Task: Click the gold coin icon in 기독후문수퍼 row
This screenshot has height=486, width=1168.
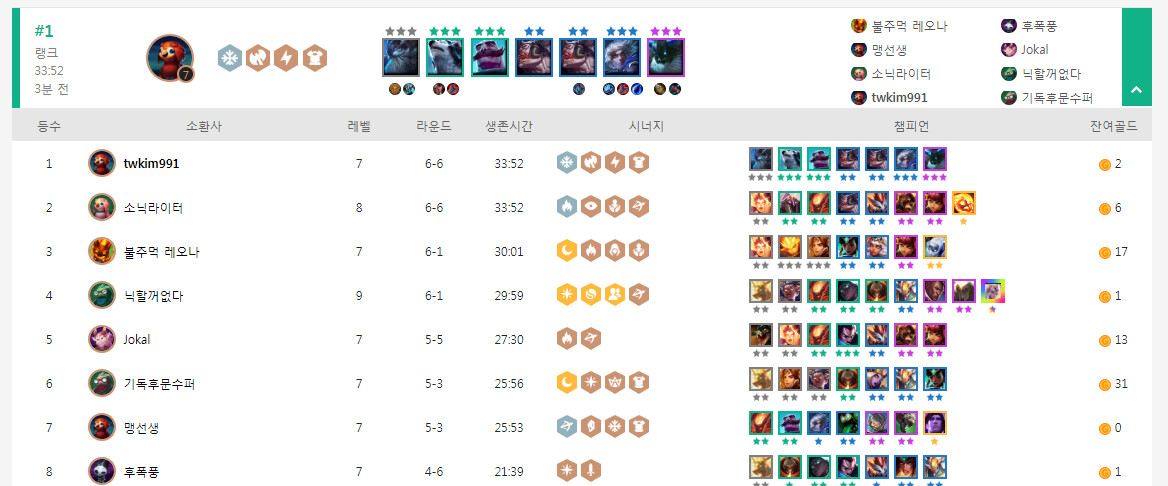Action: (1105, 385)
